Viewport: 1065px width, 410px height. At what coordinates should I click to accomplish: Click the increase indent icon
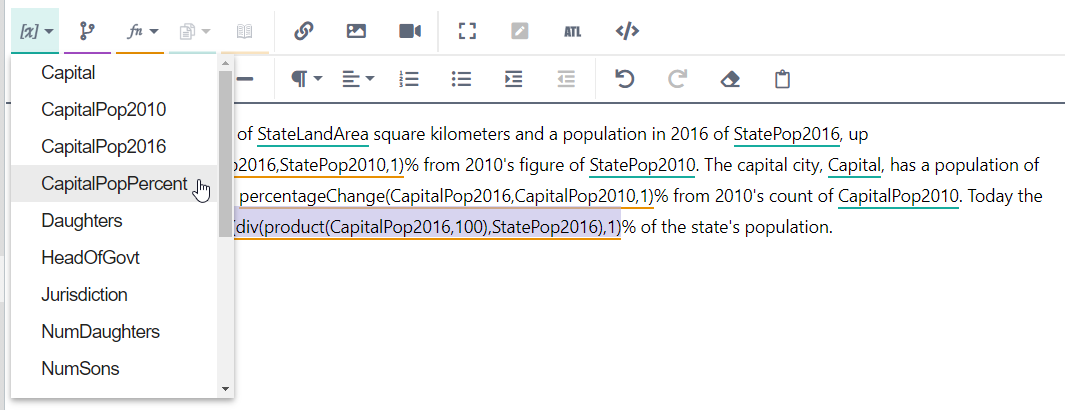point(514,79)
